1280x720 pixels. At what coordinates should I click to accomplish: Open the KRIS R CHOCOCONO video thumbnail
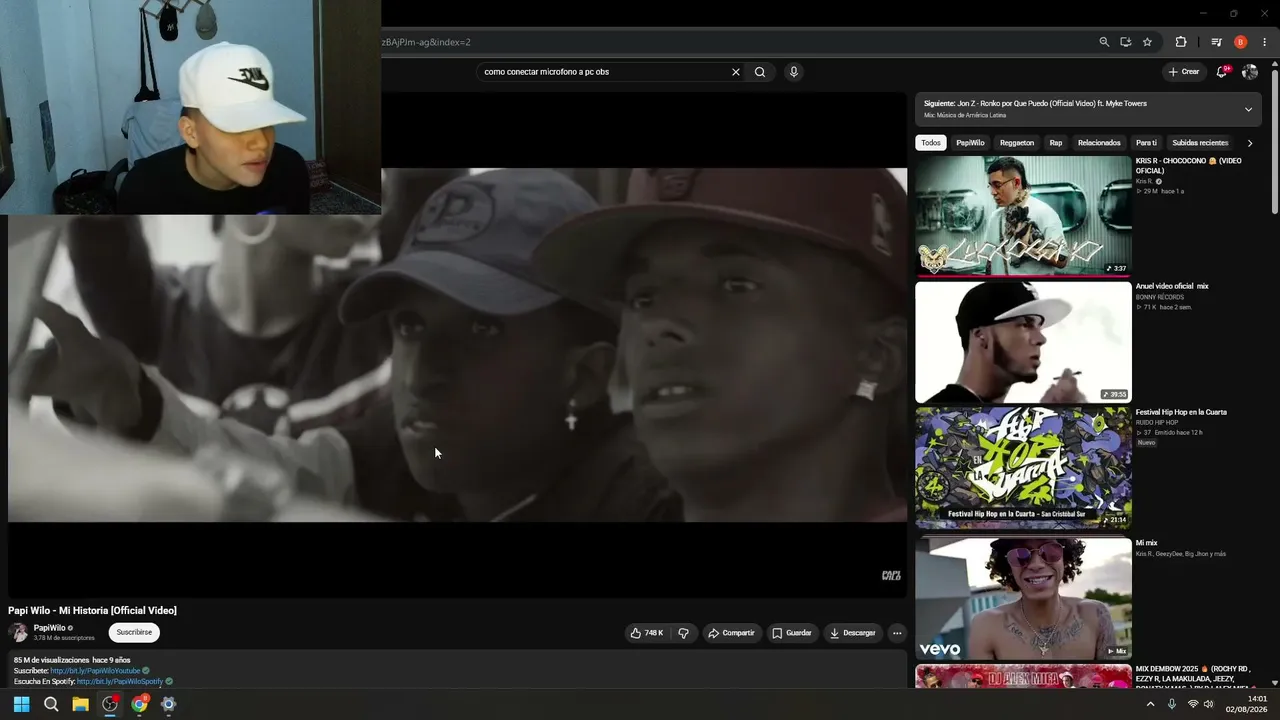point(1023,216)
